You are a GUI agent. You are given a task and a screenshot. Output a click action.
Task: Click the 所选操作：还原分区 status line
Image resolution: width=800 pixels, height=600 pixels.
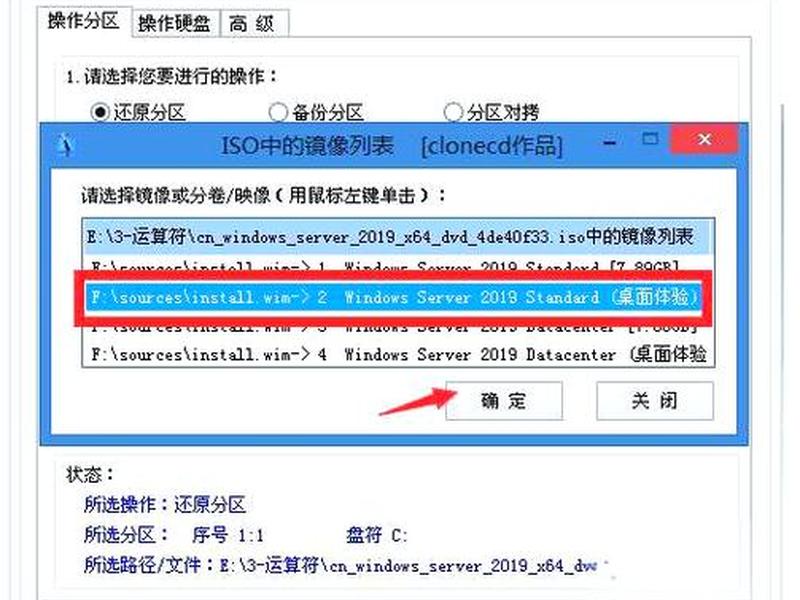point(165,505)
